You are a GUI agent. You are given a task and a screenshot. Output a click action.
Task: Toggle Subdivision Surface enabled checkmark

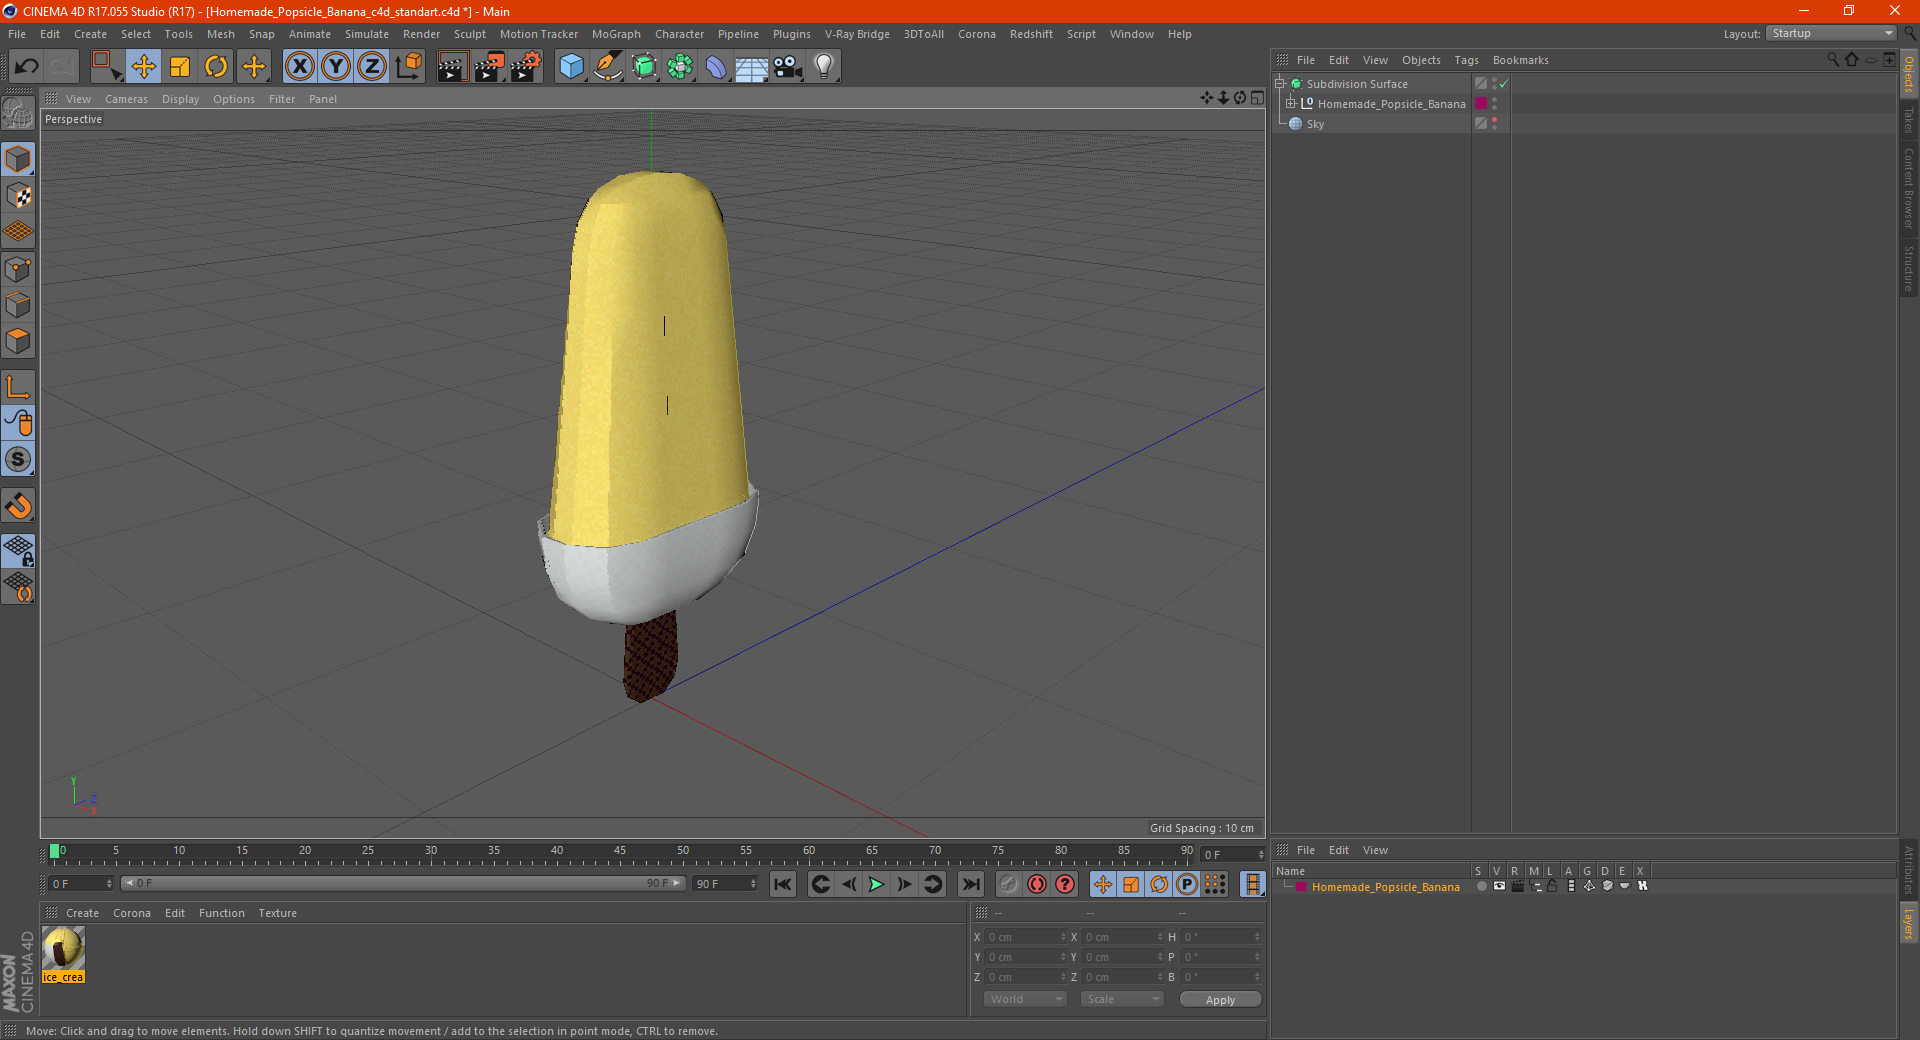(x=1503, y=84)
